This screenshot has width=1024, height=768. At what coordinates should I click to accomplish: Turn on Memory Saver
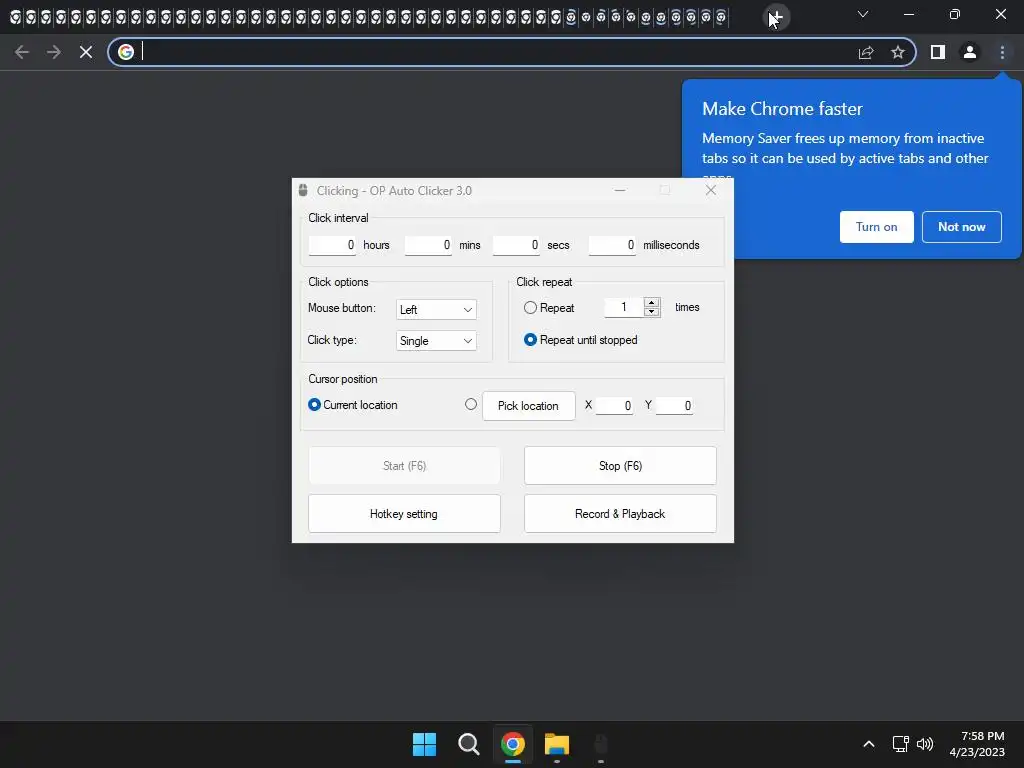tap(876, 227)
